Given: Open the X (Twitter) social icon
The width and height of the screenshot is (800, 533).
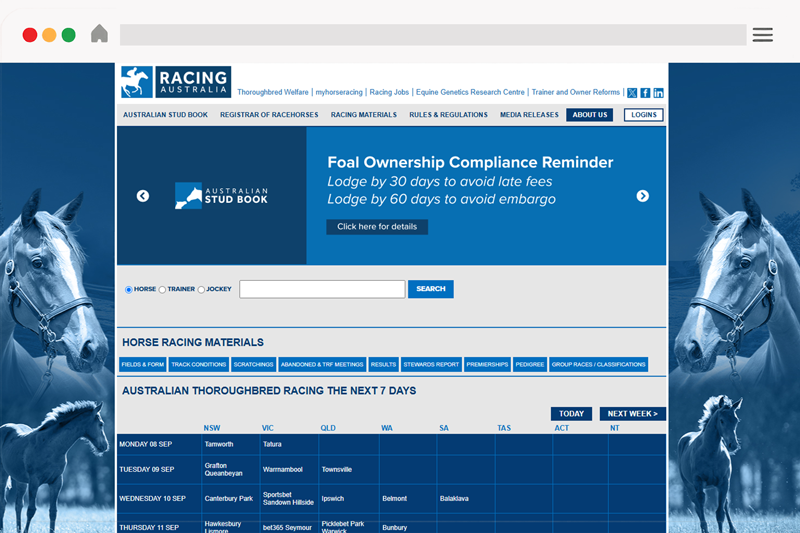Looking at the screenshot, I should click(632, 93).
